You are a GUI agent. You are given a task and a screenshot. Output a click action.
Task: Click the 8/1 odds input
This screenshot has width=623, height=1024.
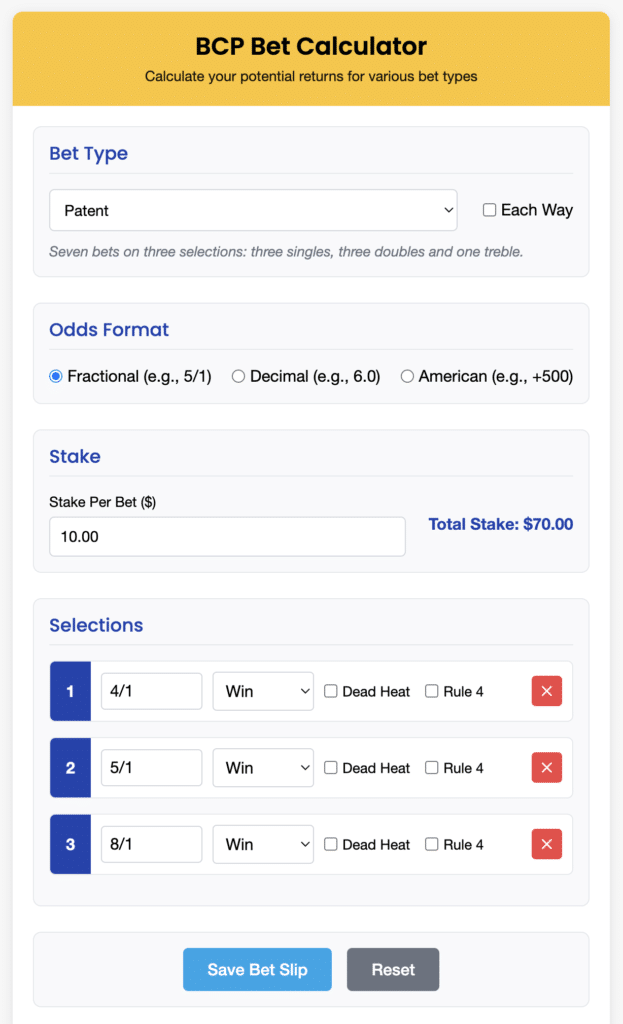tap(152, 844)
